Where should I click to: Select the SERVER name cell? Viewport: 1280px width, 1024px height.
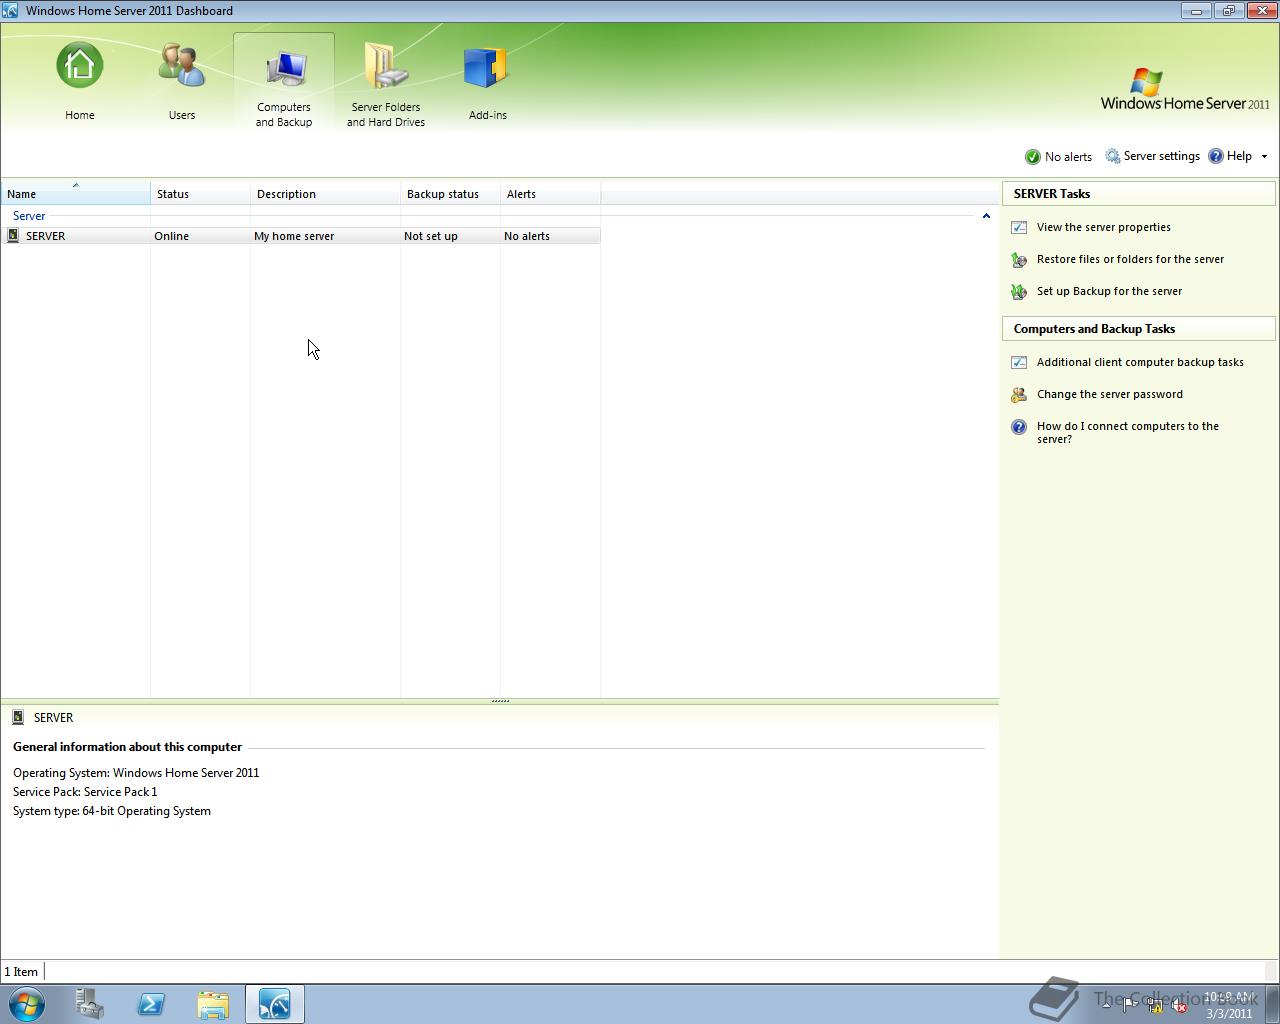[x=45, y=236]
